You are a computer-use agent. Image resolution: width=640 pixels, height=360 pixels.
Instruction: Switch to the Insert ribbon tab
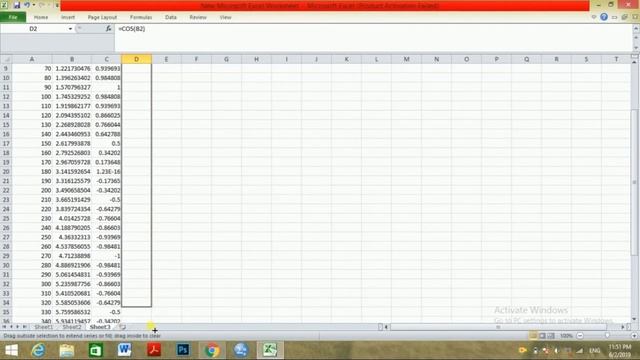(68, 17)
